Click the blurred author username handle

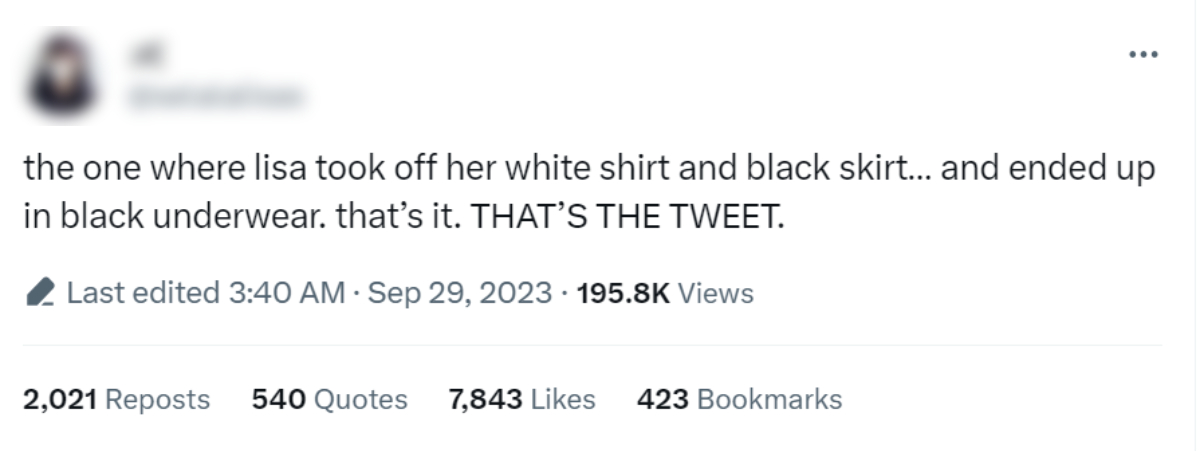point(213,96)
